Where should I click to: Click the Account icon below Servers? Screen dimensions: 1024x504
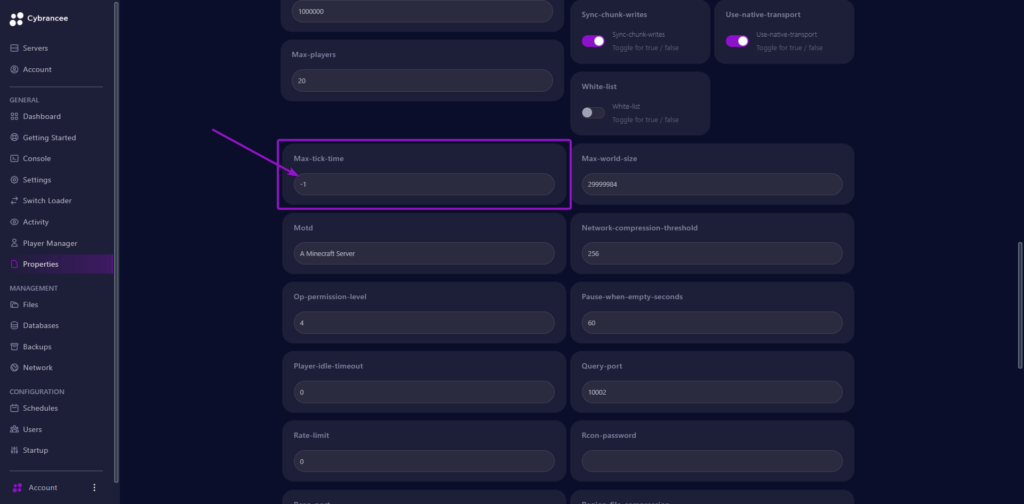pos(14,69)
